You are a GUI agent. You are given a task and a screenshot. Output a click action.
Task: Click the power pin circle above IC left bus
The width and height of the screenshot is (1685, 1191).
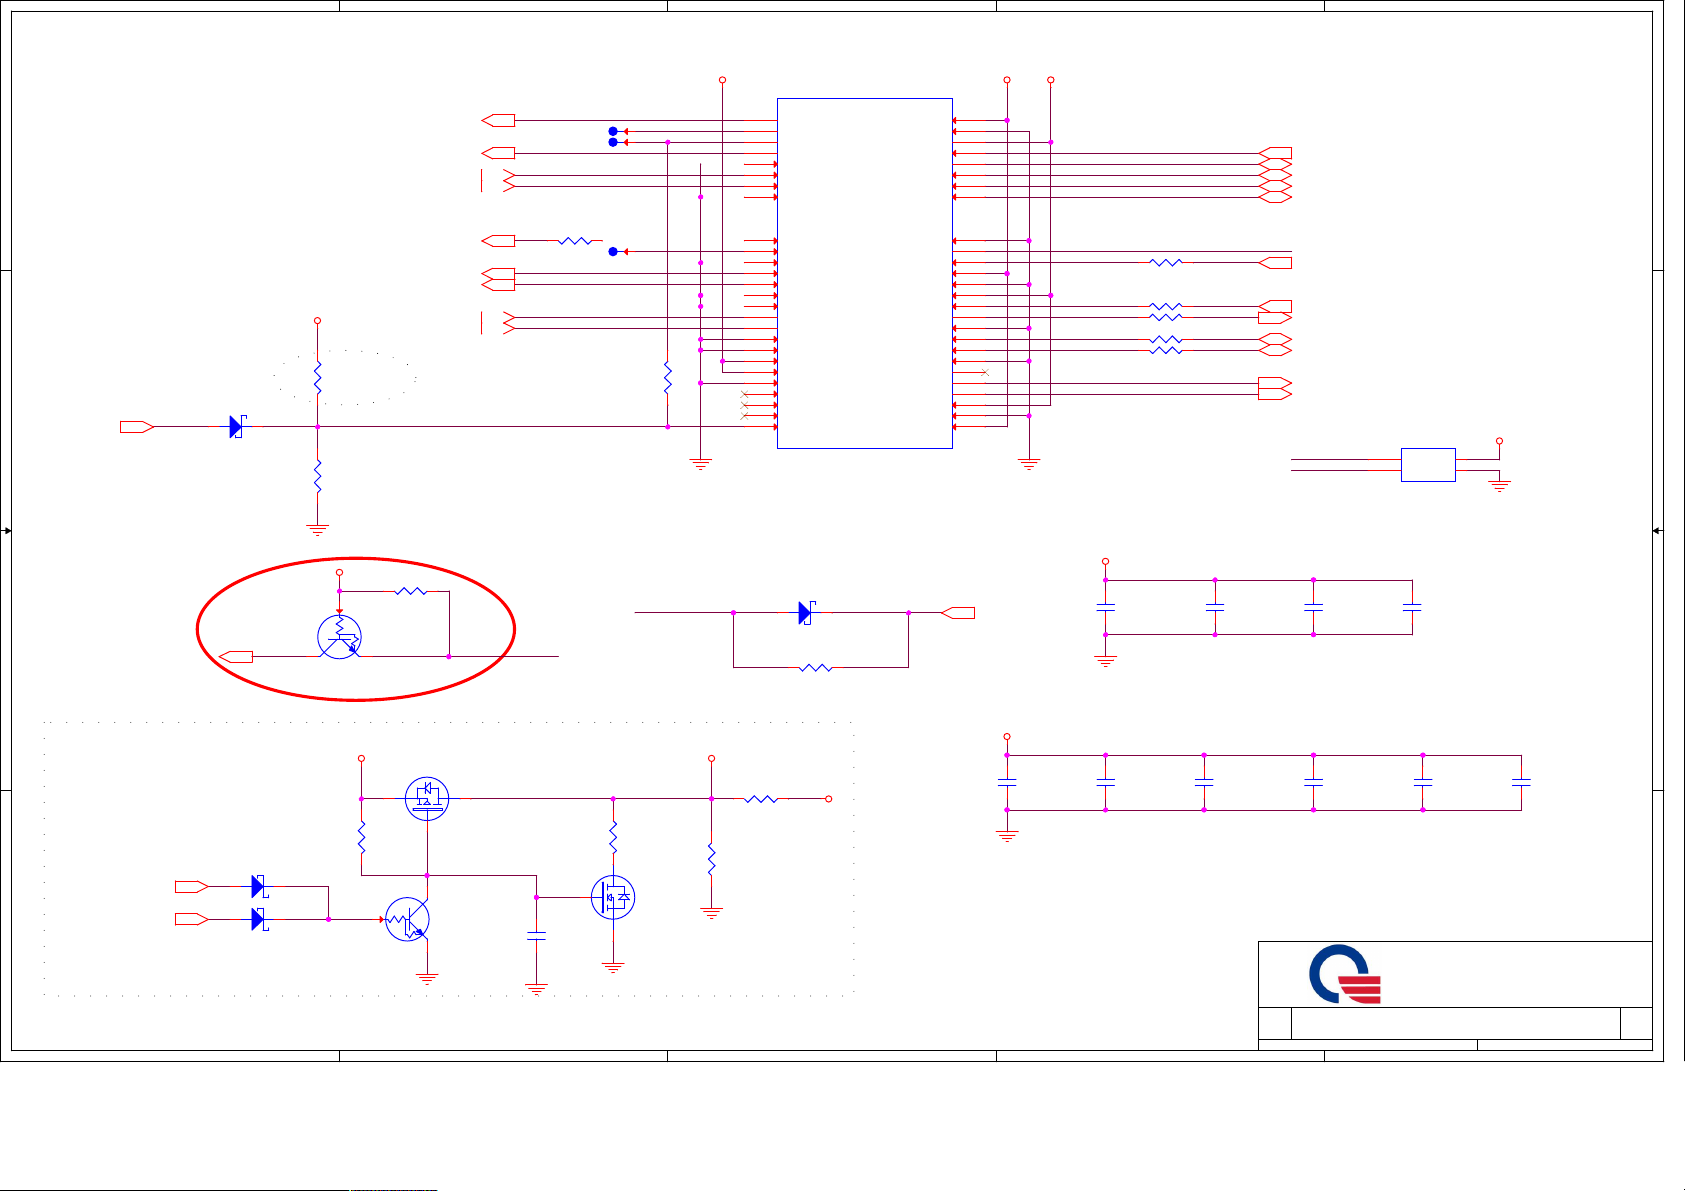(722, 80)
